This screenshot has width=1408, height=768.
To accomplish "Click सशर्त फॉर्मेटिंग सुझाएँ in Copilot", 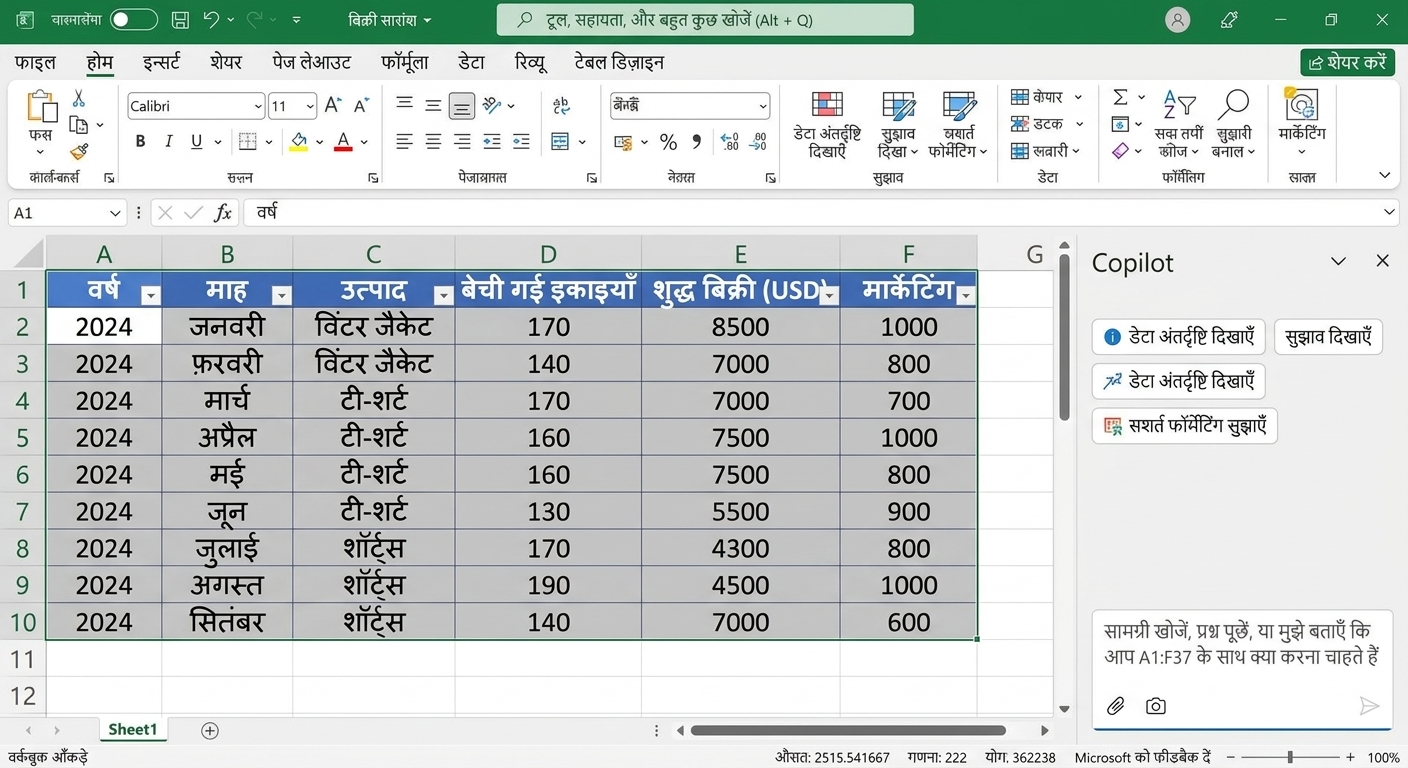I will (1185, 426).
